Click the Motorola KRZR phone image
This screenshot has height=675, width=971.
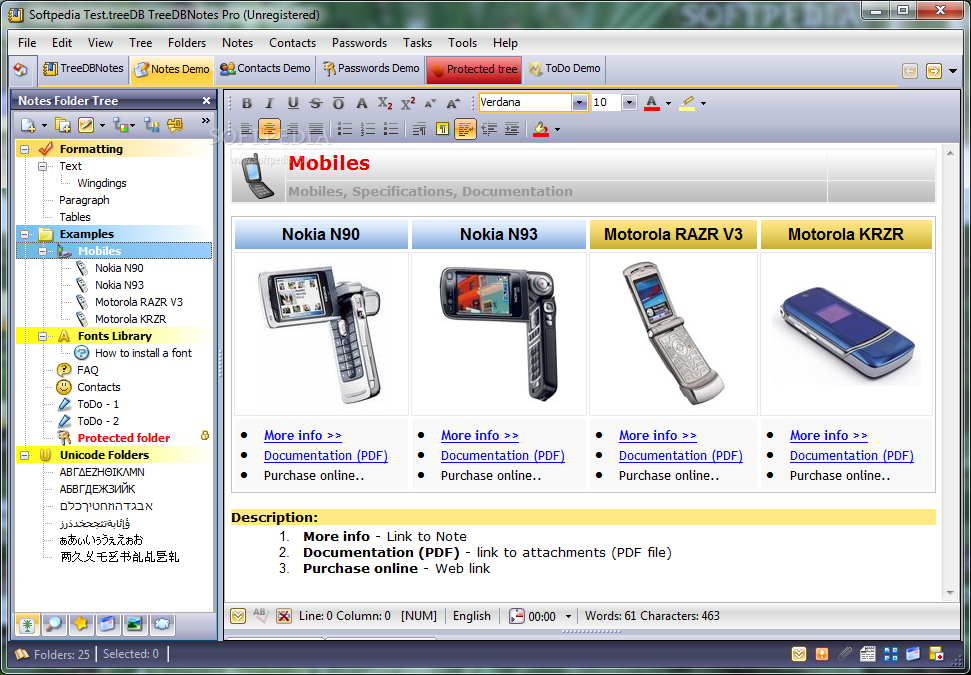click(x=847, y=333)
